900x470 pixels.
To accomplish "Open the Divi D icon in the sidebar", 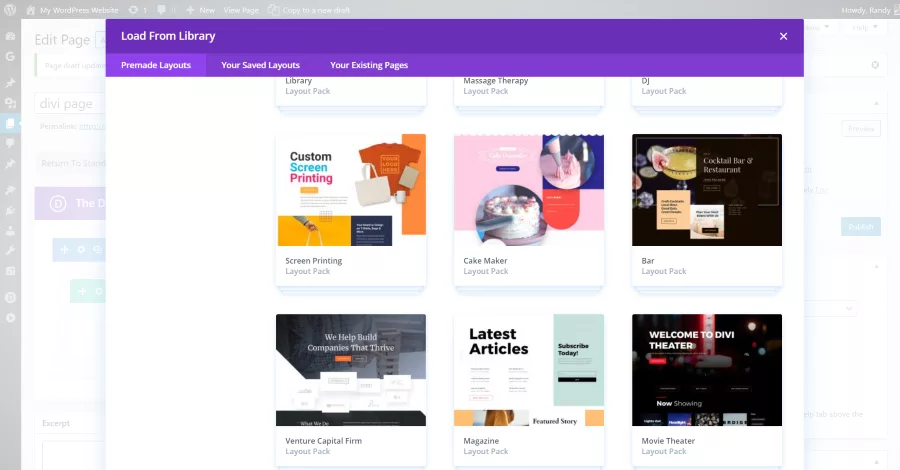I will 10,297.
